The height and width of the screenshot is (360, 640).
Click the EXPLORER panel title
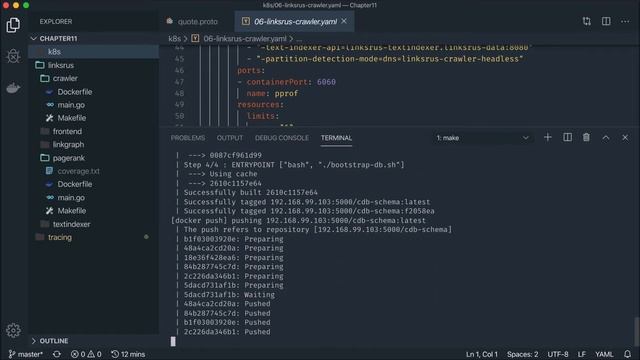point(56,21)
